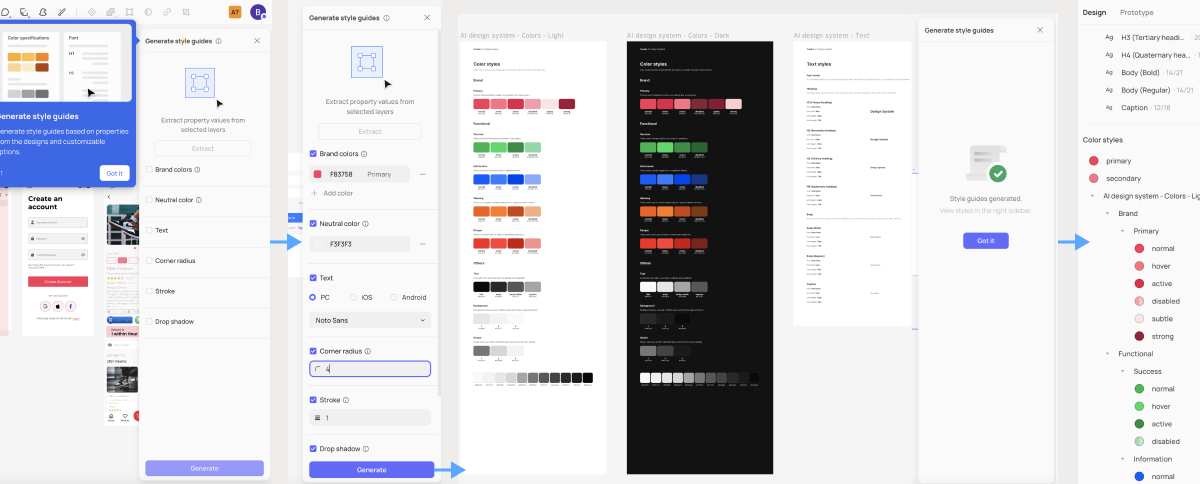
Task: Click the info icon next to Corner radius in the middle panel
Action: pyautogui.click(x=368, y=352)
